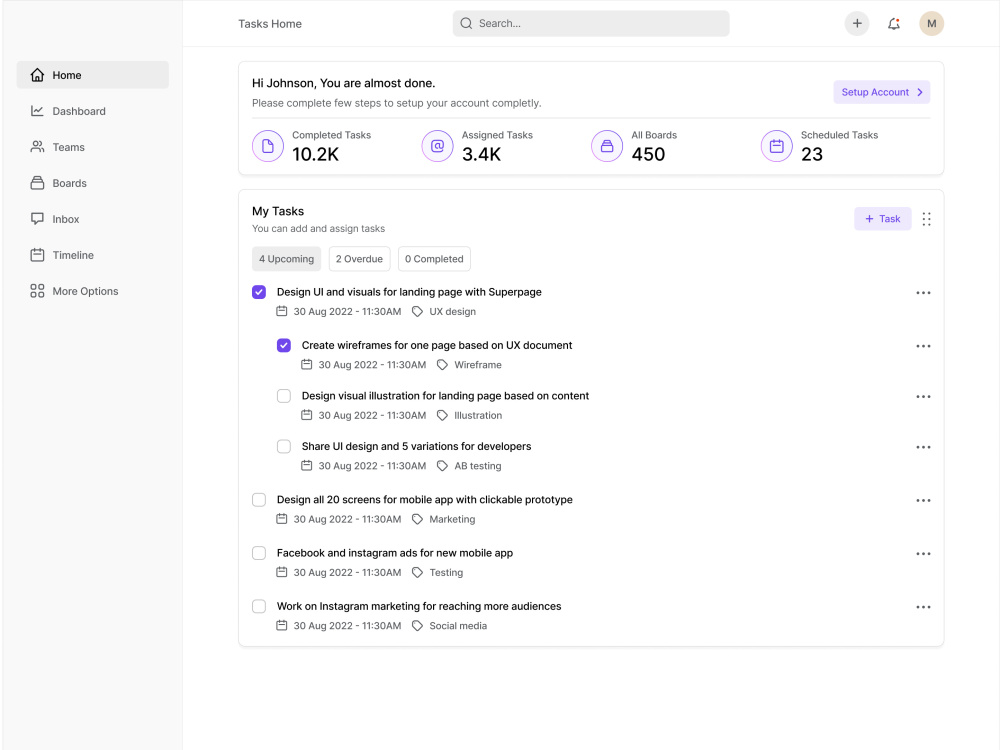Click the Assigned Tasks at-sign icon
Viewport: 1000px width, 750px height.
point(438,146)
